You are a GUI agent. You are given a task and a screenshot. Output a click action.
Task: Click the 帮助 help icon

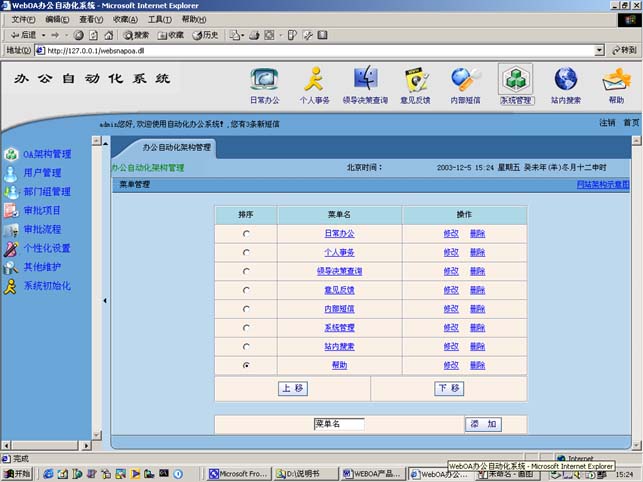tap(615, 80)
